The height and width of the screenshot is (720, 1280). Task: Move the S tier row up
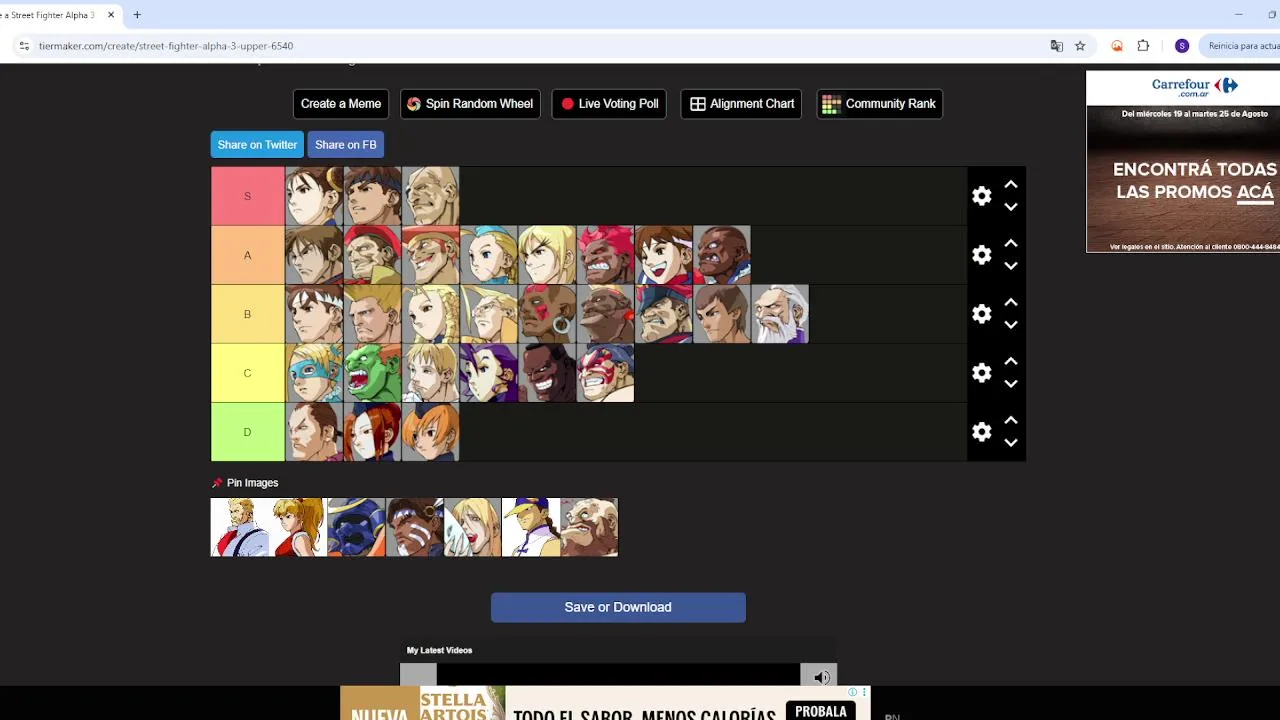(x=1011, y=185)
